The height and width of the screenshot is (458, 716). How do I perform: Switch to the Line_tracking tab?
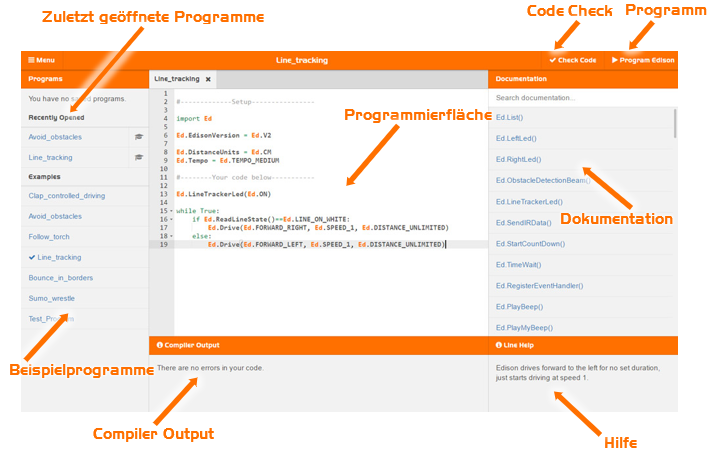(x=177, y=78)
